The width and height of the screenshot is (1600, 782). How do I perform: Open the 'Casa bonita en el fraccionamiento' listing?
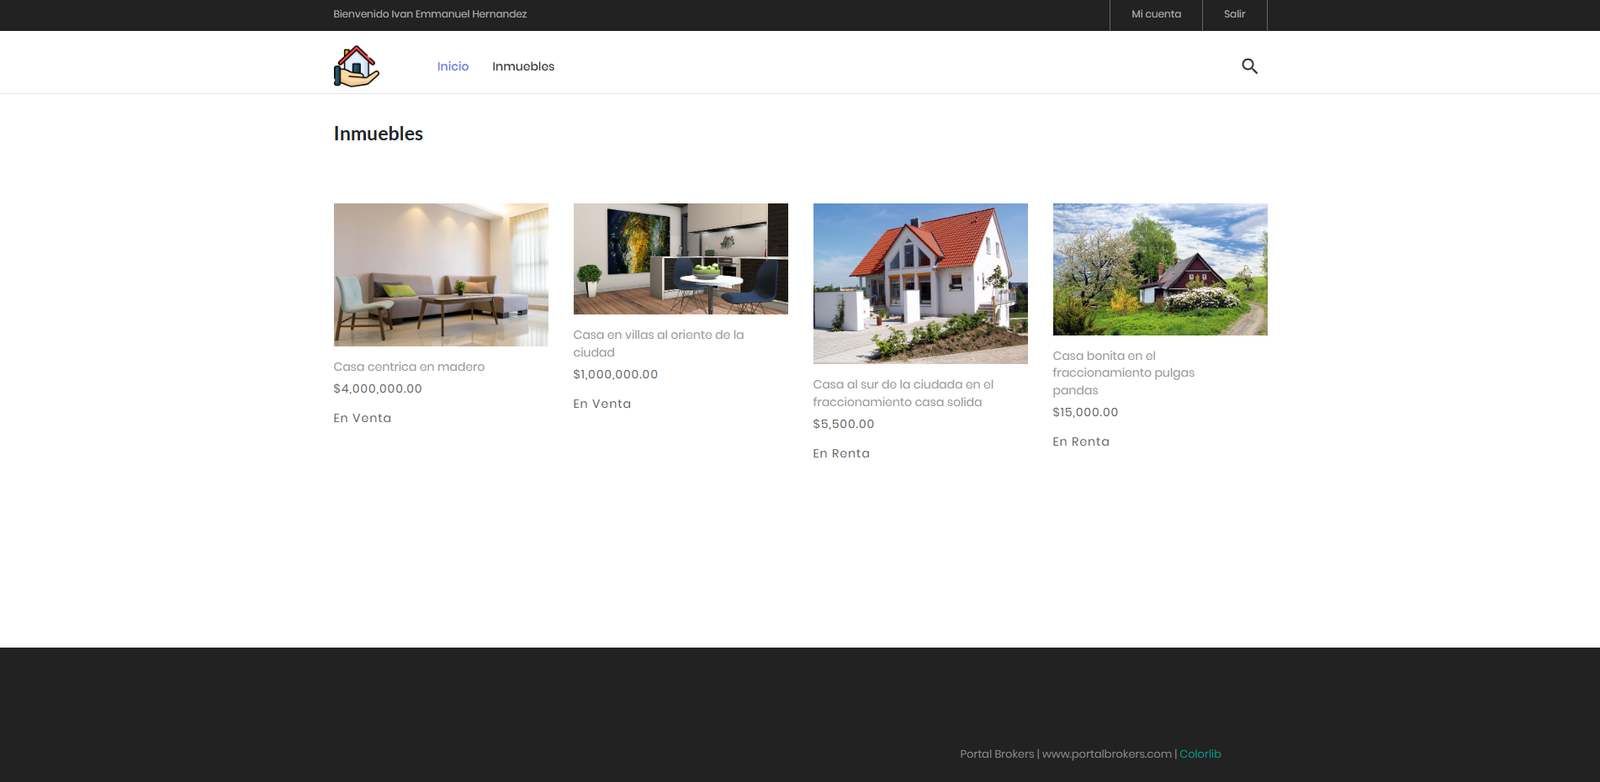(x=1123, y=373)
